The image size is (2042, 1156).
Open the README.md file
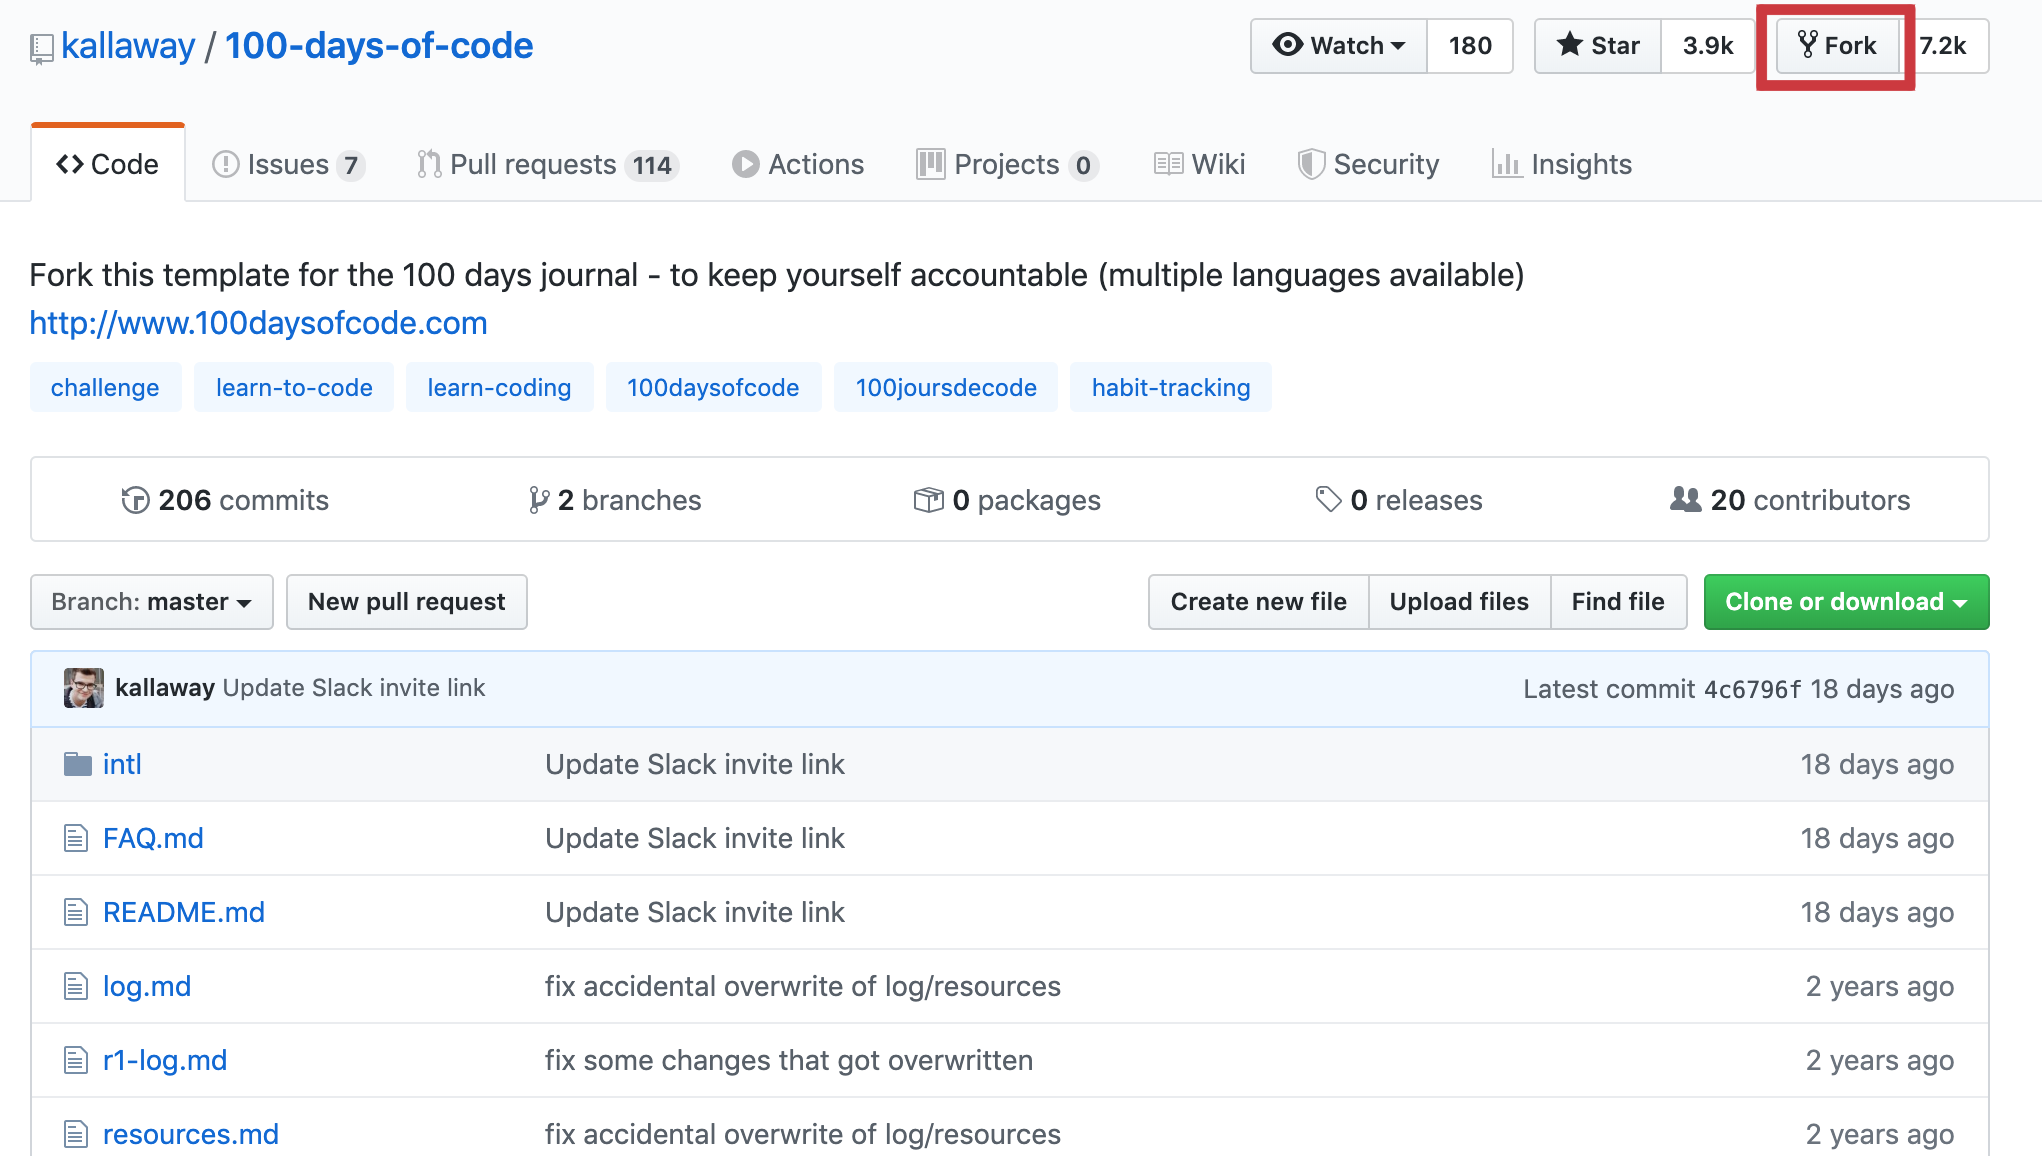coord(184,912)
